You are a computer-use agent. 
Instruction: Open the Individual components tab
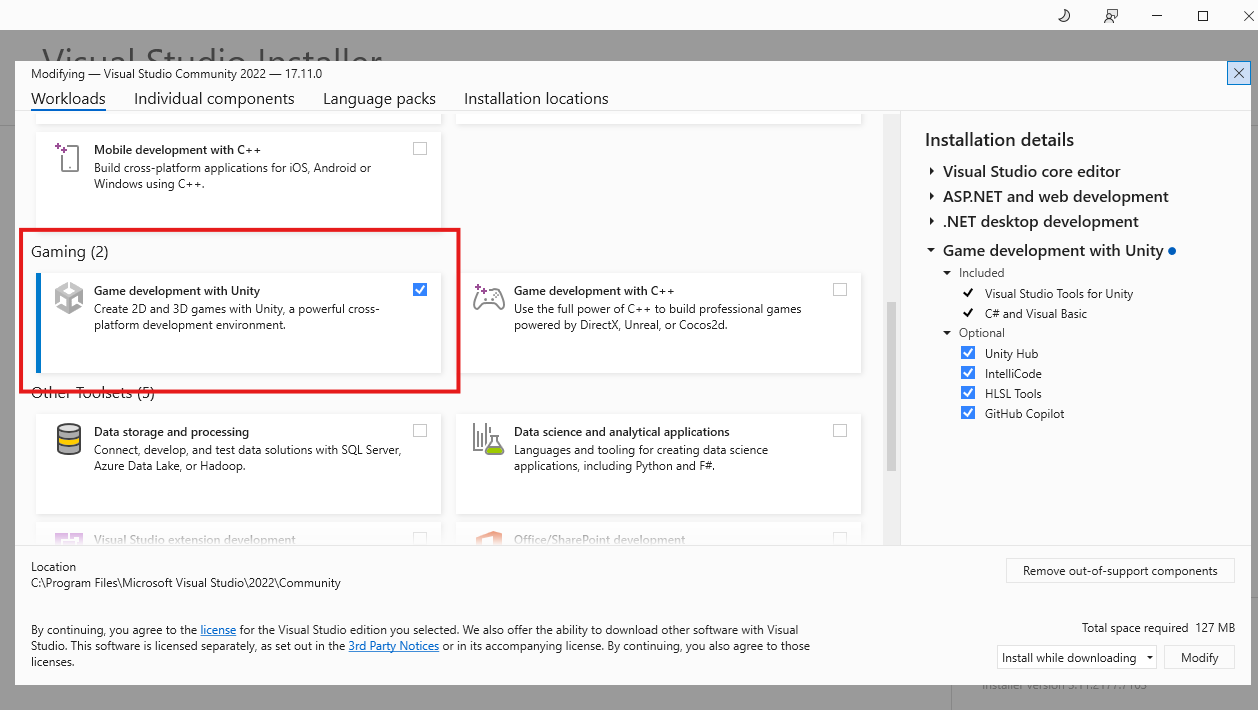coord(214,98)
